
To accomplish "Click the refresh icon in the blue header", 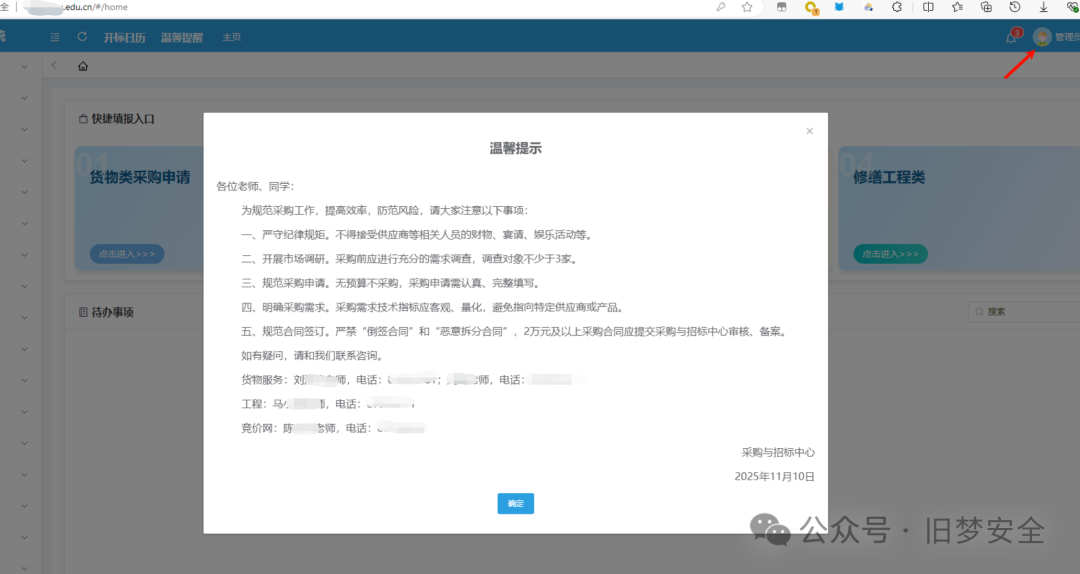I will point(82,37).
